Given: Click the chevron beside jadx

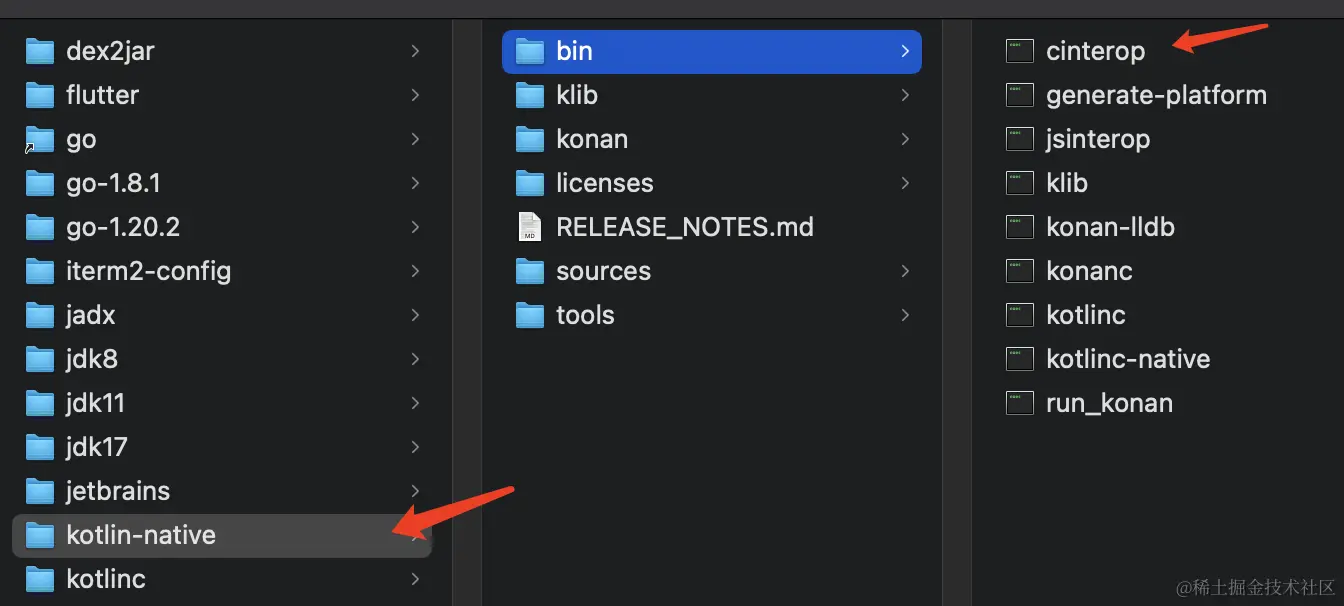Looking at the screenshot, I should (415, 315).
